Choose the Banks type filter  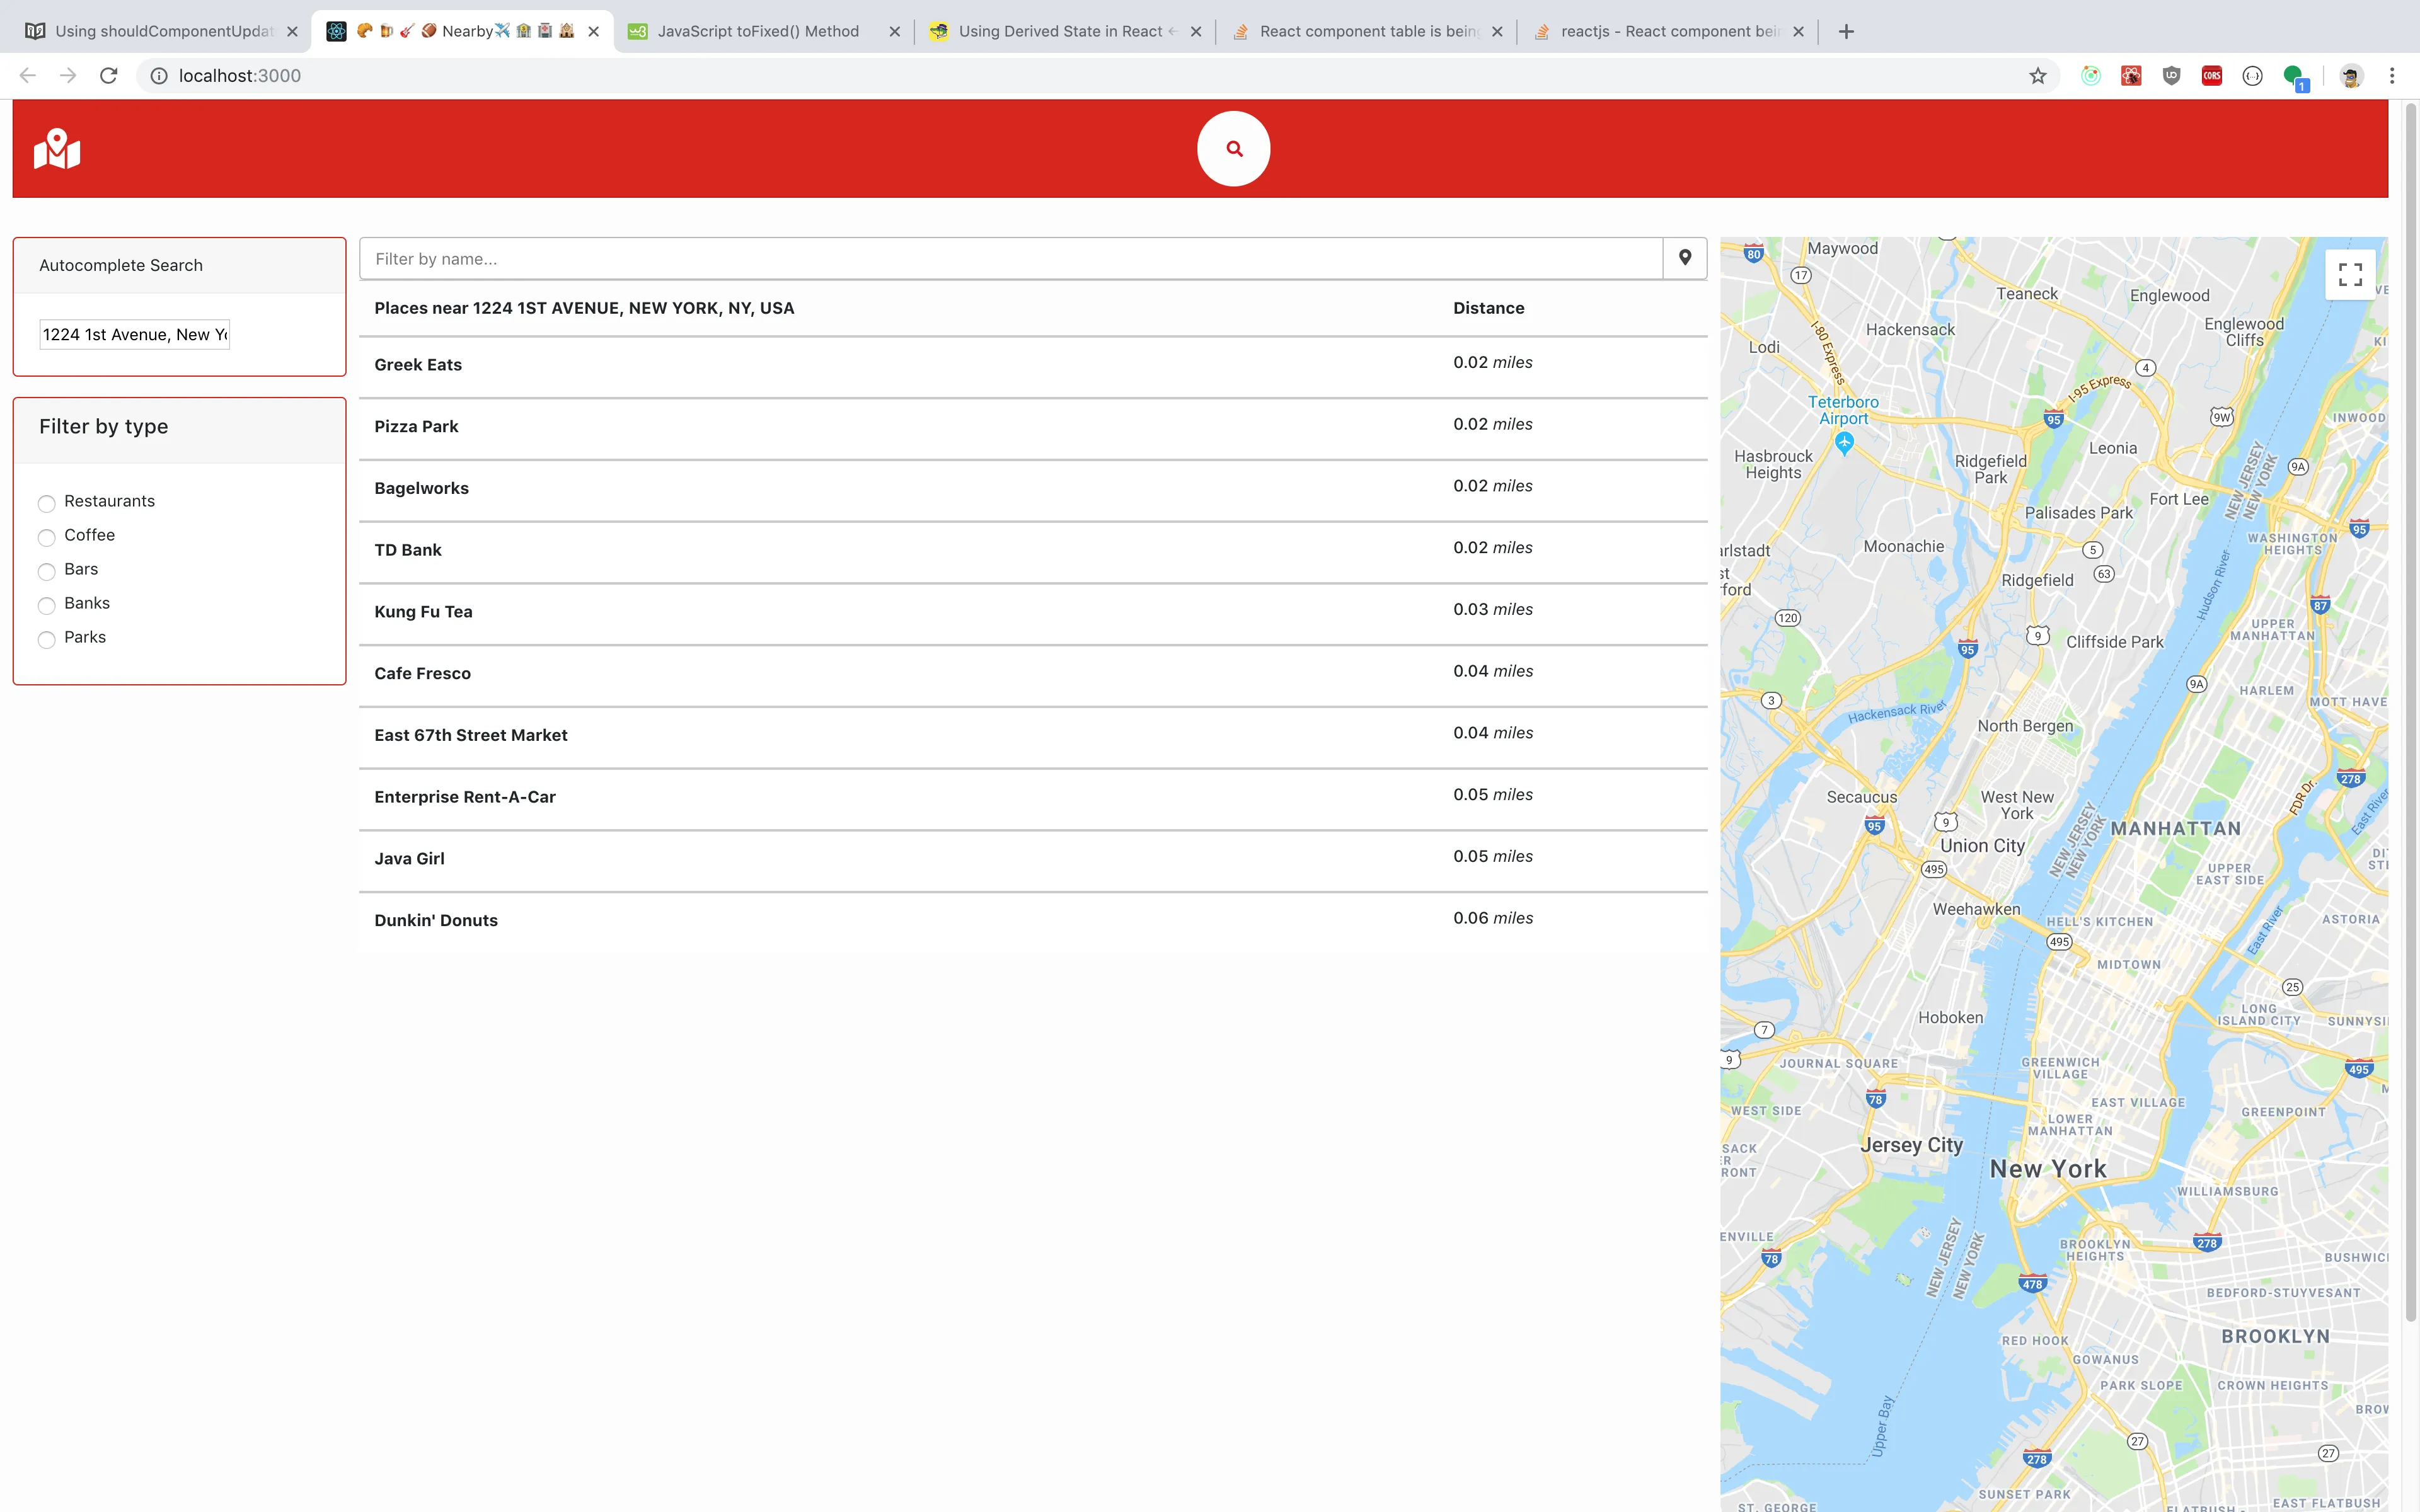tap(47, 605)
